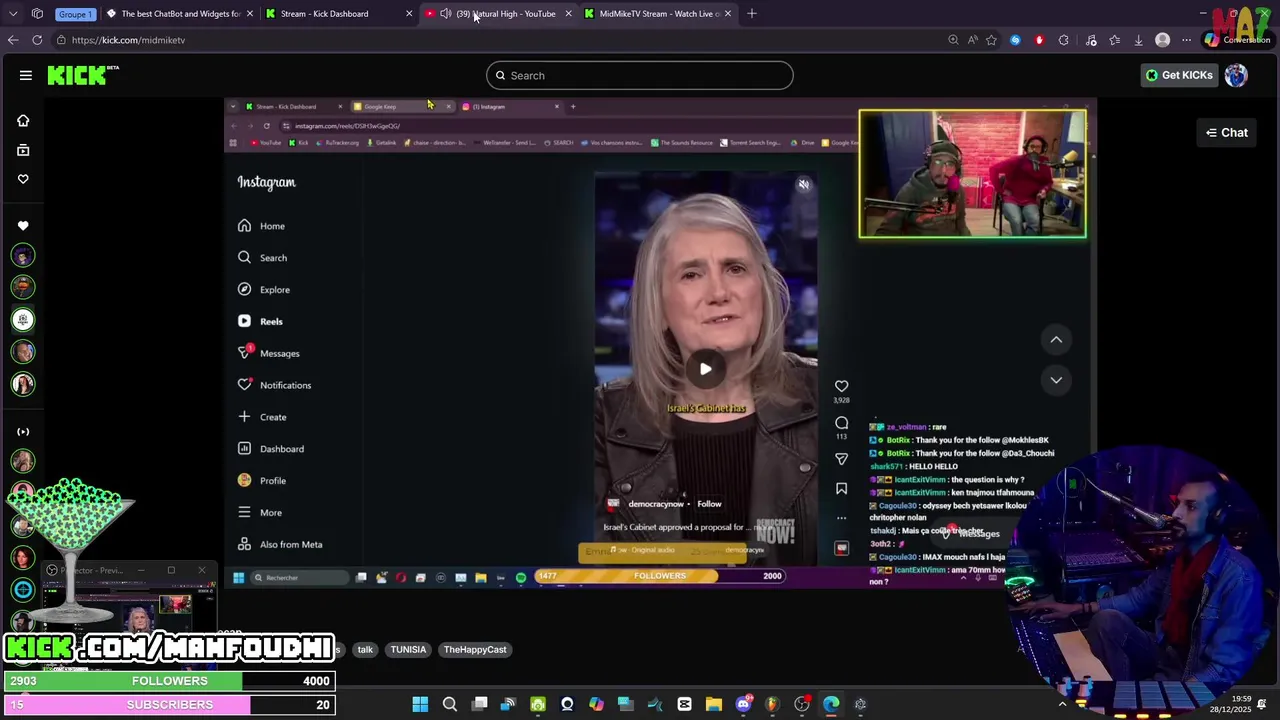Open Recommended channels icon in Kick sidebar
The image size is (1280, 720).
pos(23,432)
